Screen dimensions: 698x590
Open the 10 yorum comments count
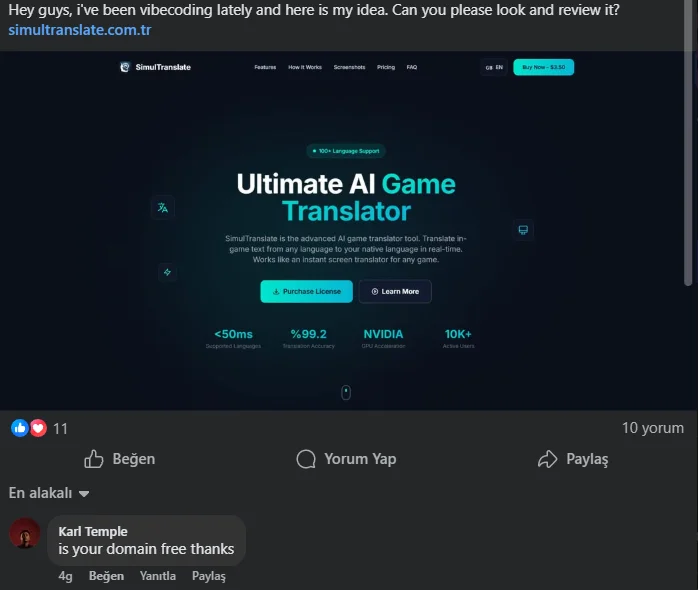(653, 427)
